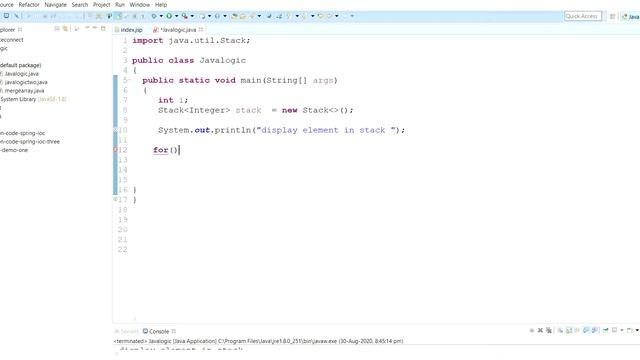Open the Window menu
This screenshot has height=360, width=640.
tap(140, 4)
